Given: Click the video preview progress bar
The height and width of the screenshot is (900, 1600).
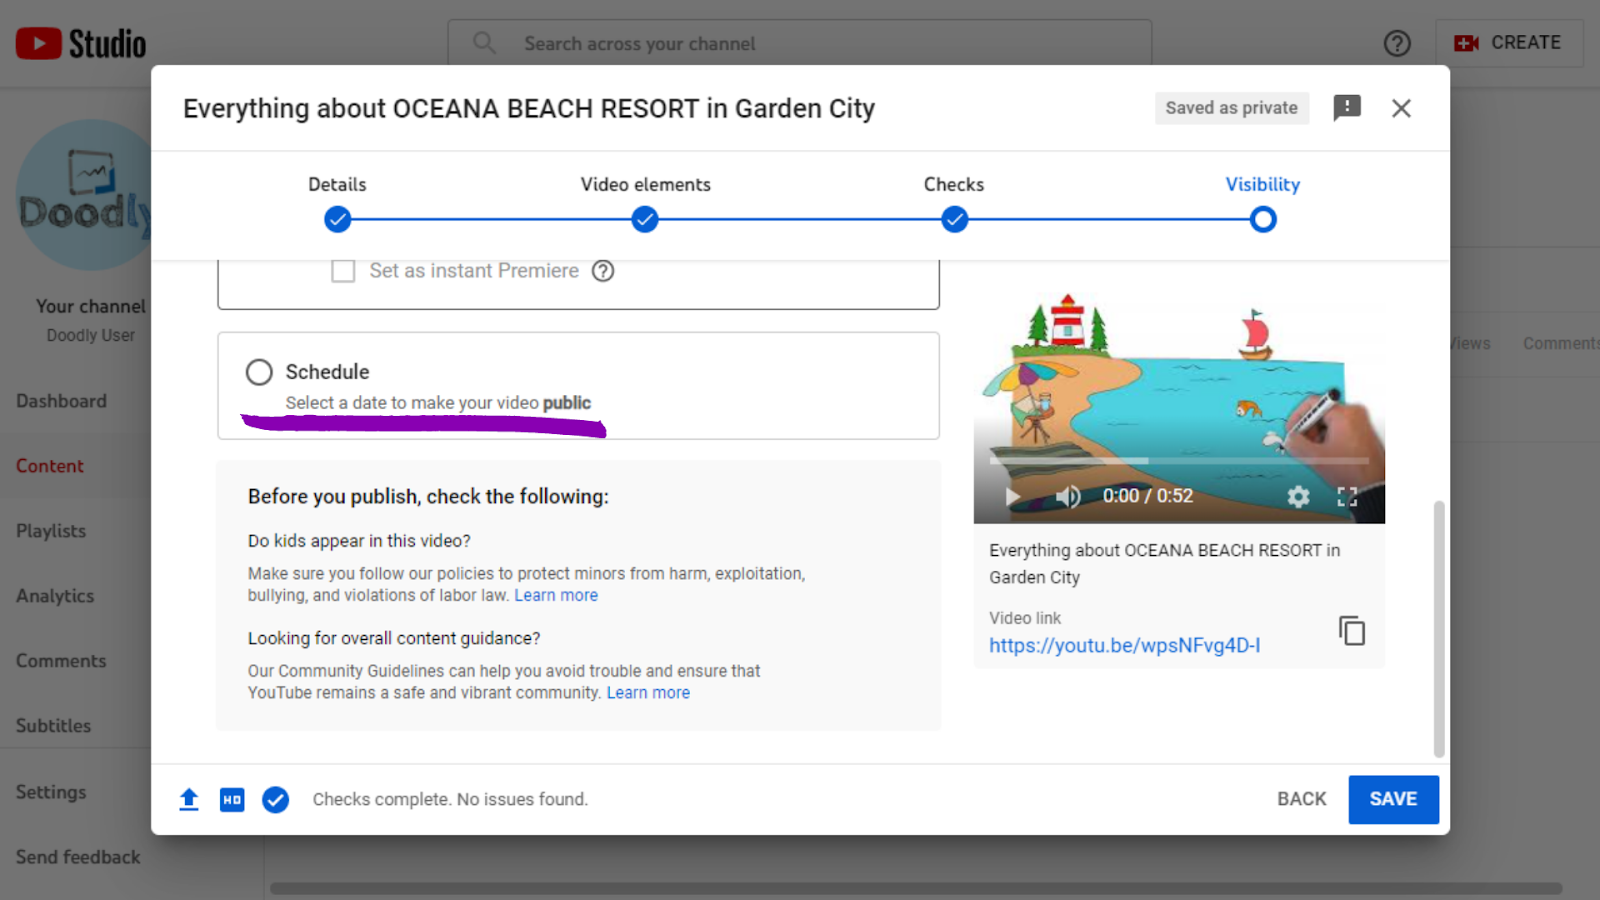Looking at the screenshot, I should [1179, 461].
